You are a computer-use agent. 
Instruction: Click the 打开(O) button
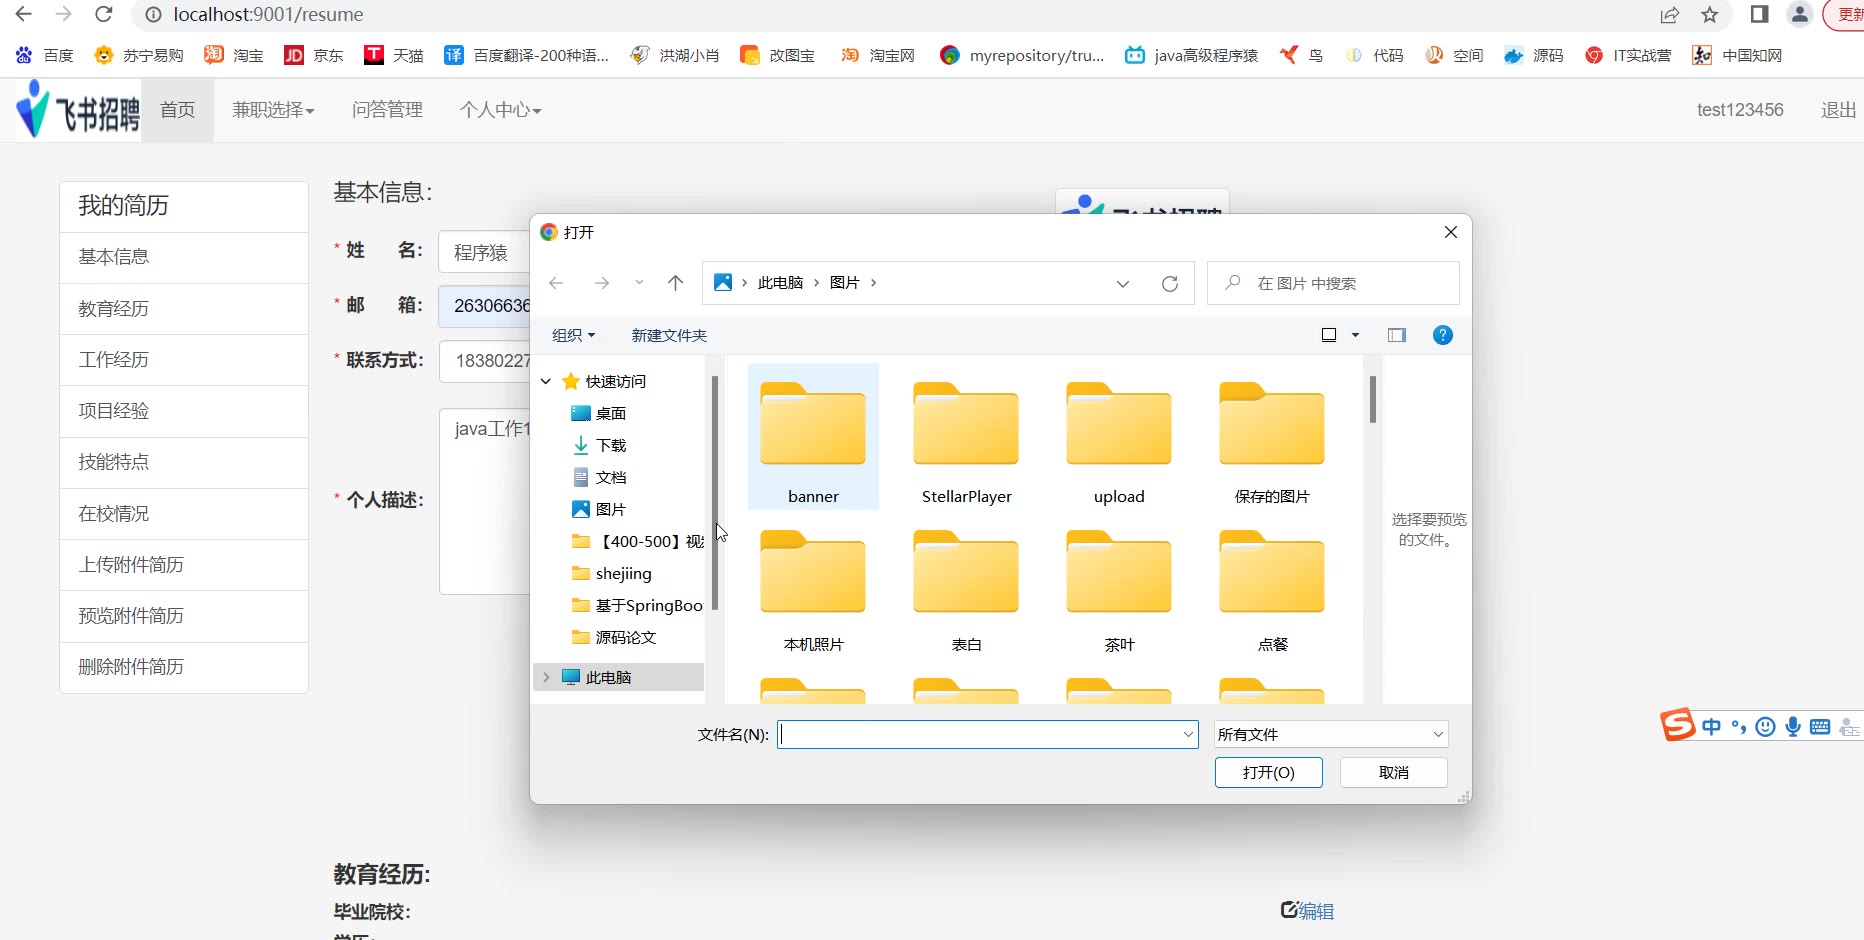tap(1268, 772)
